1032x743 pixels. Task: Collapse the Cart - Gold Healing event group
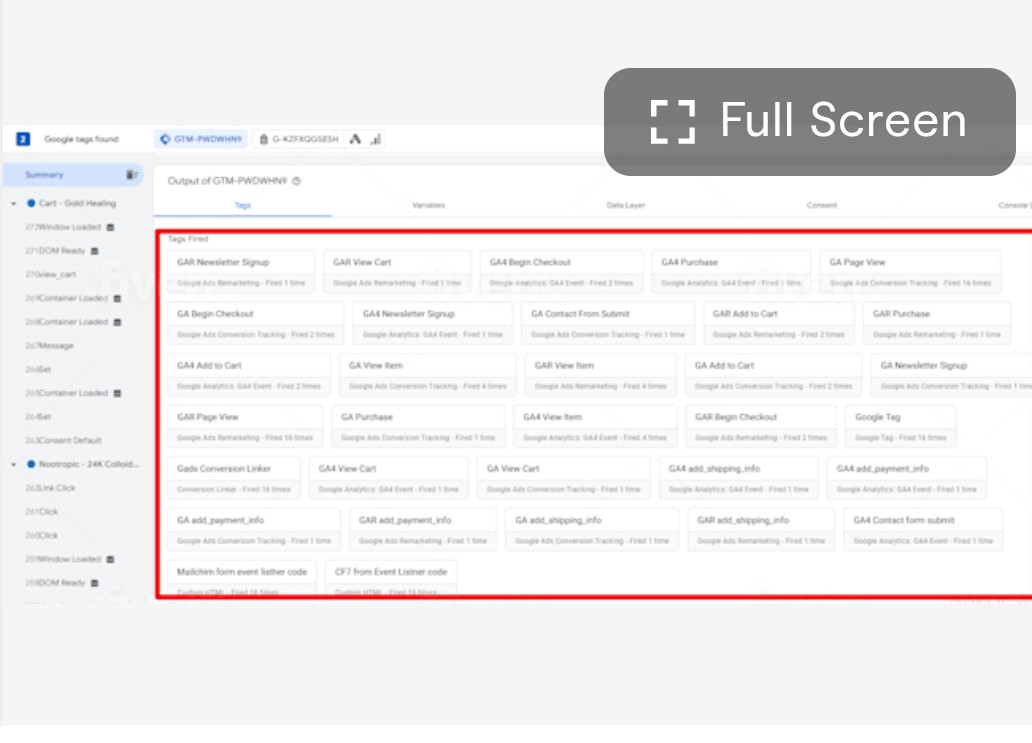14,203
